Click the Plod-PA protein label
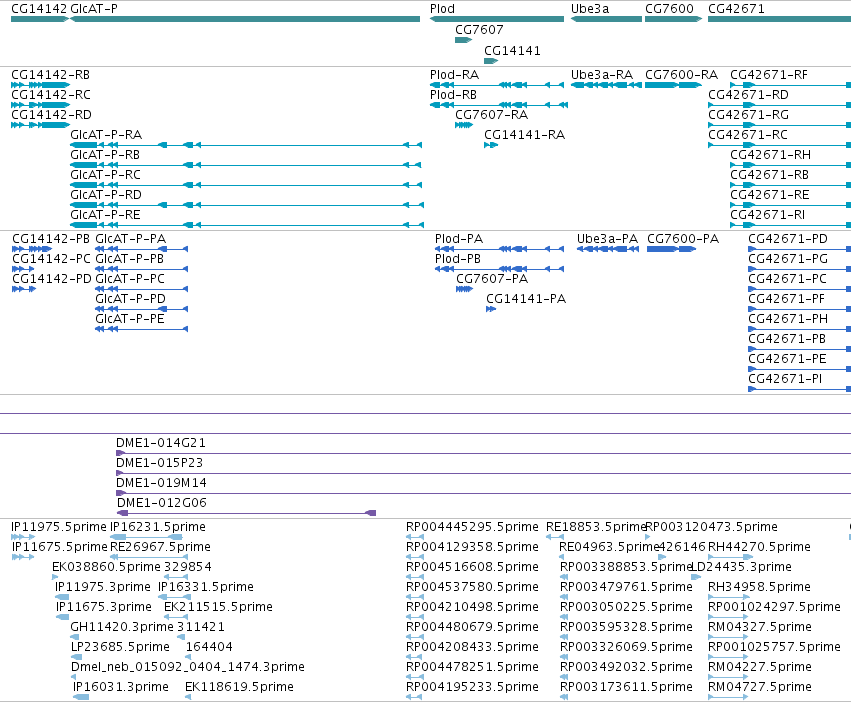The width and height of the screenshot is (851, 702). coord(459,239)
